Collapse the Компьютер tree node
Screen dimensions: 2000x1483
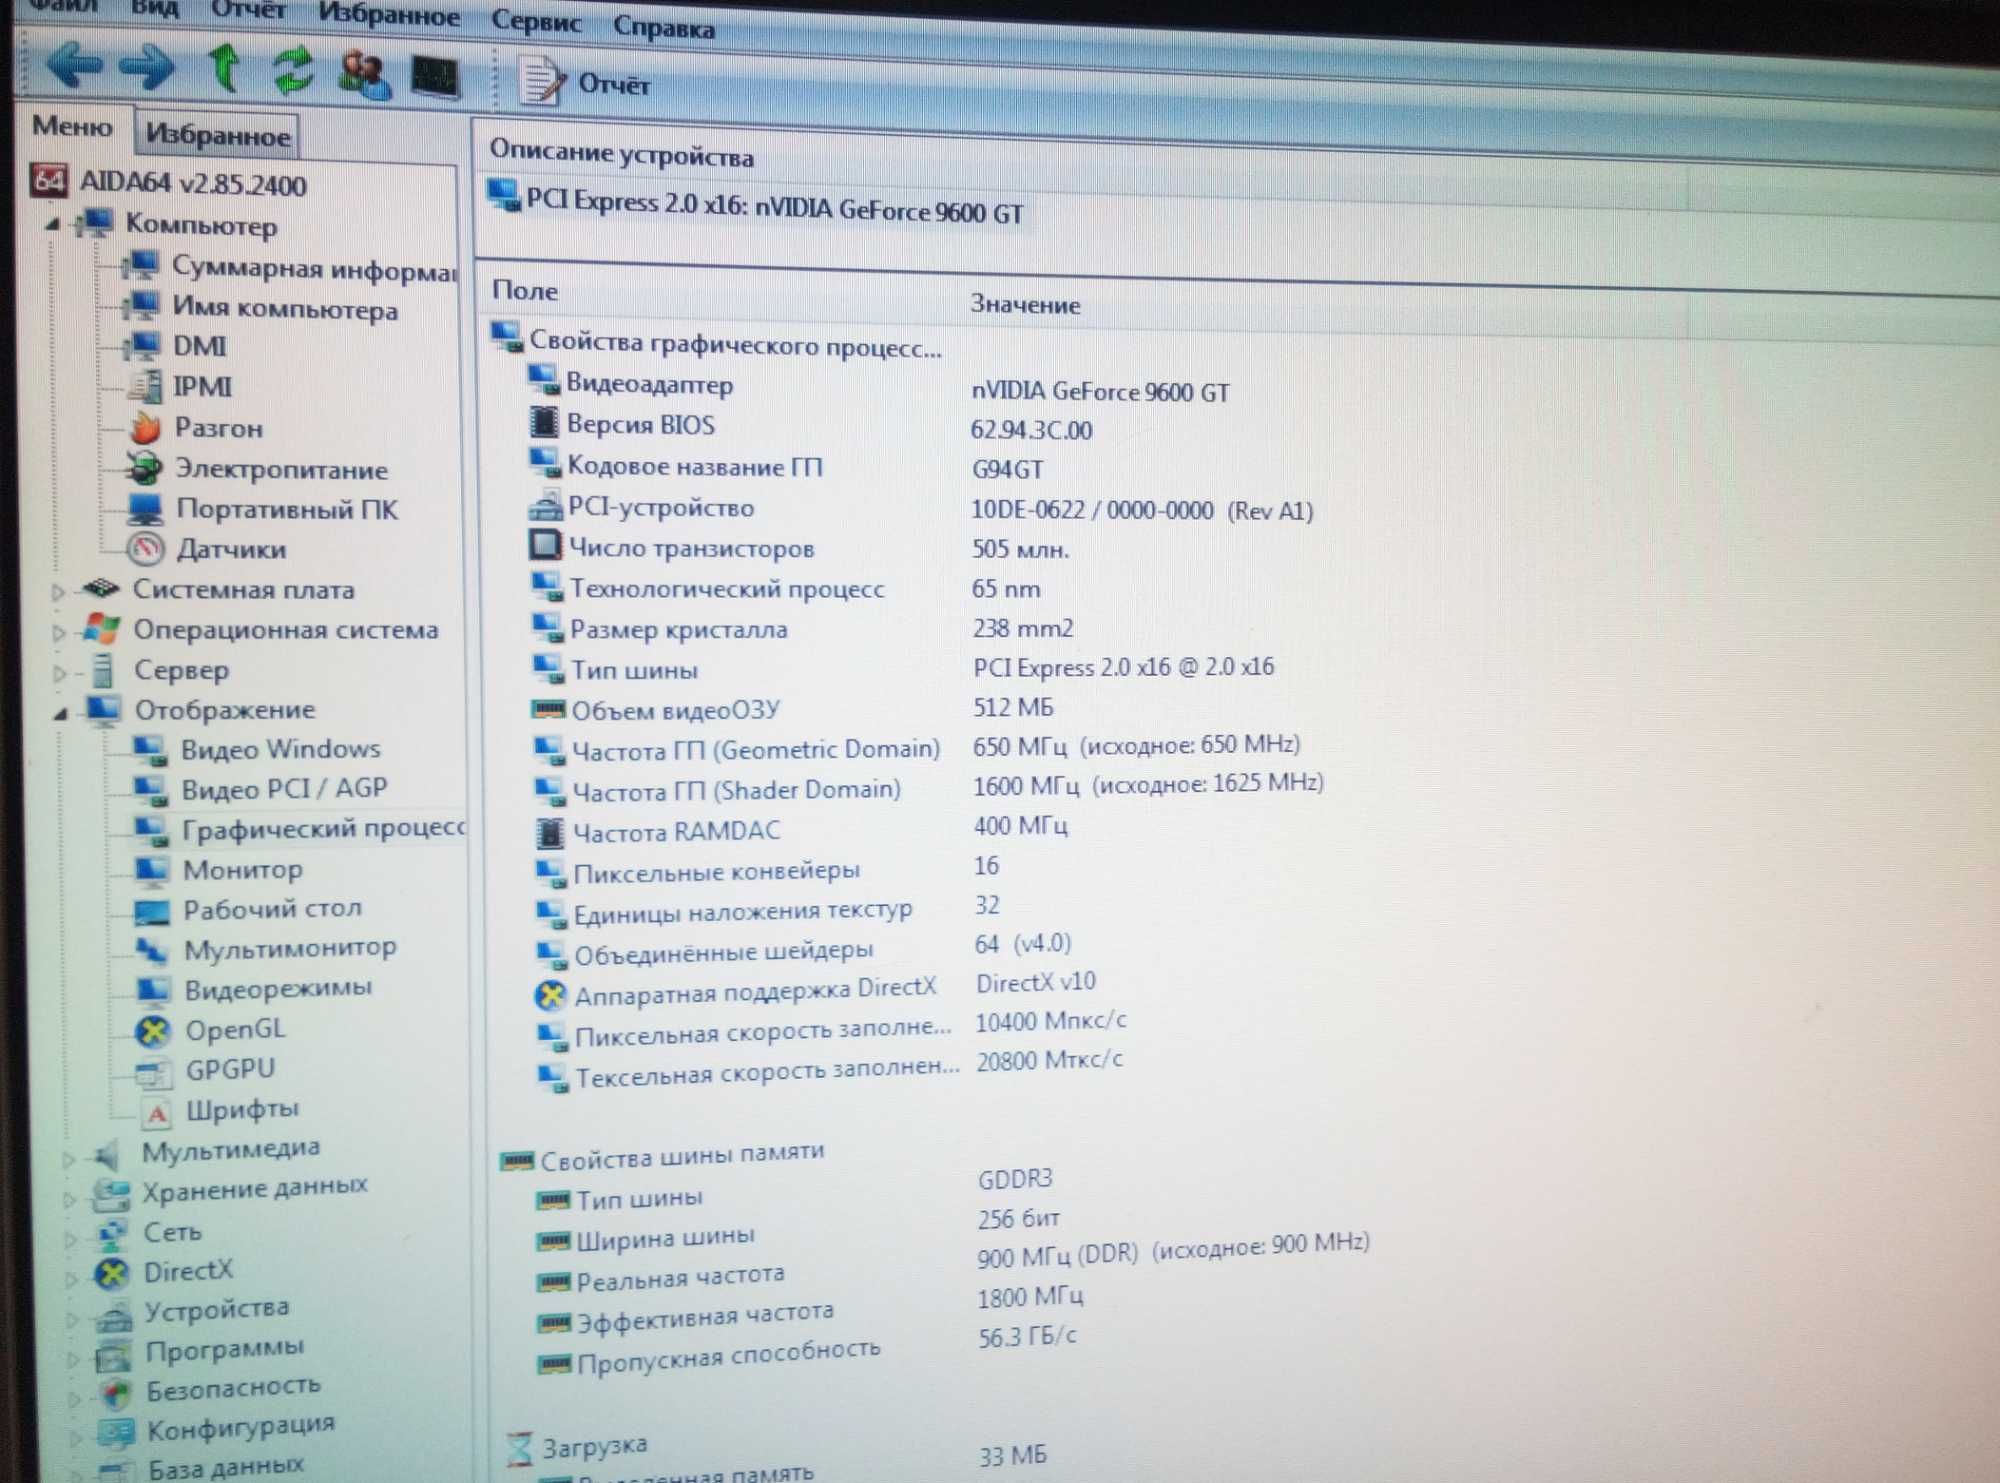pyautogui.click(x=53, y=224)
